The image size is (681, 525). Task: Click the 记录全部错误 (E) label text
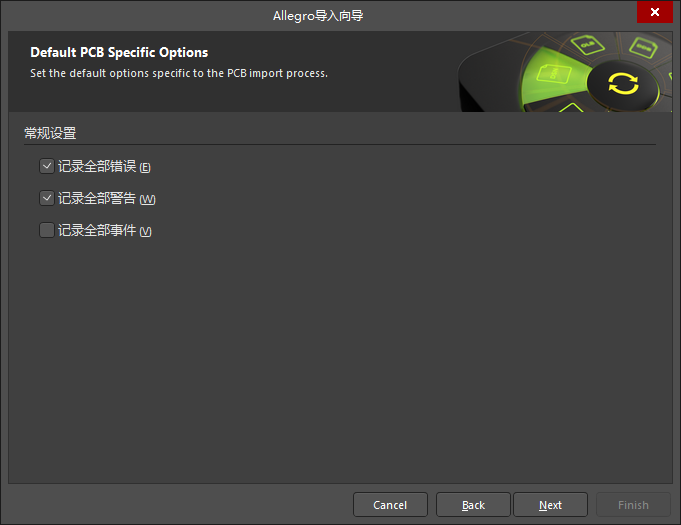coord(104,167)
